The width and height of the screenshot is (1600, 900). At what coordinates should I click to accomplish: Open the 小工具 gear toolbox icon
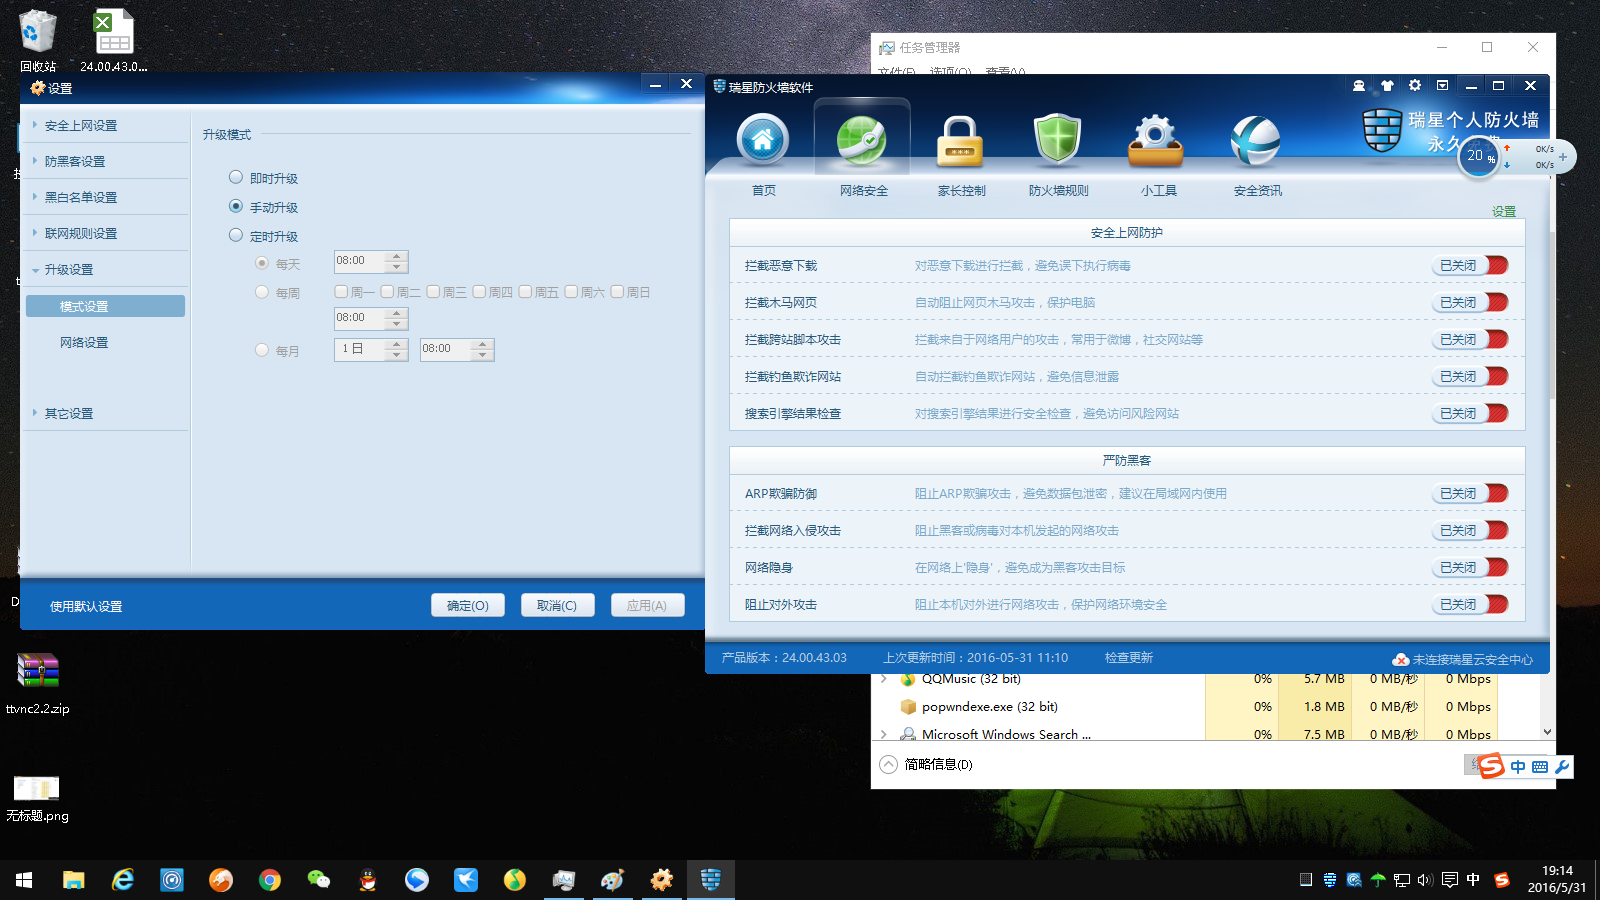pos(1156,140)
